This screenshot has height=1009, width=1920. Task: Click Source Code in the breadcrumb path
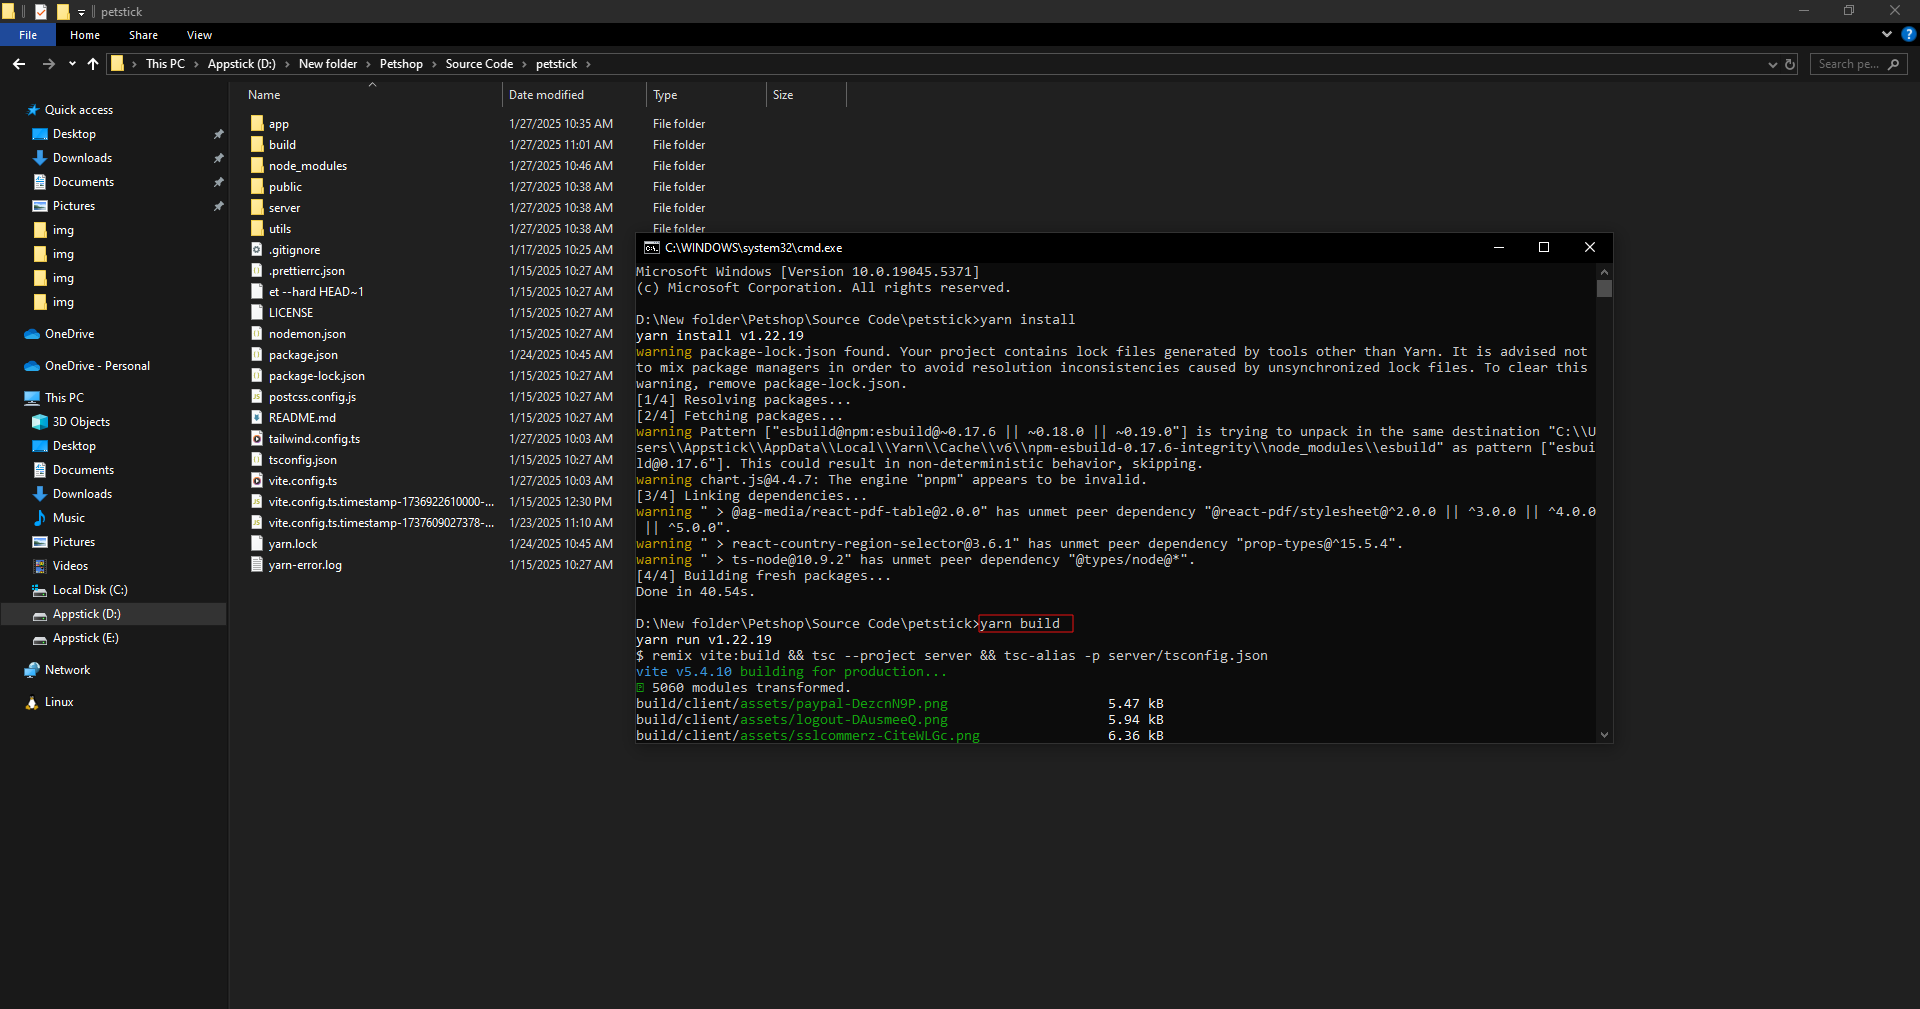tap(479, 64)
